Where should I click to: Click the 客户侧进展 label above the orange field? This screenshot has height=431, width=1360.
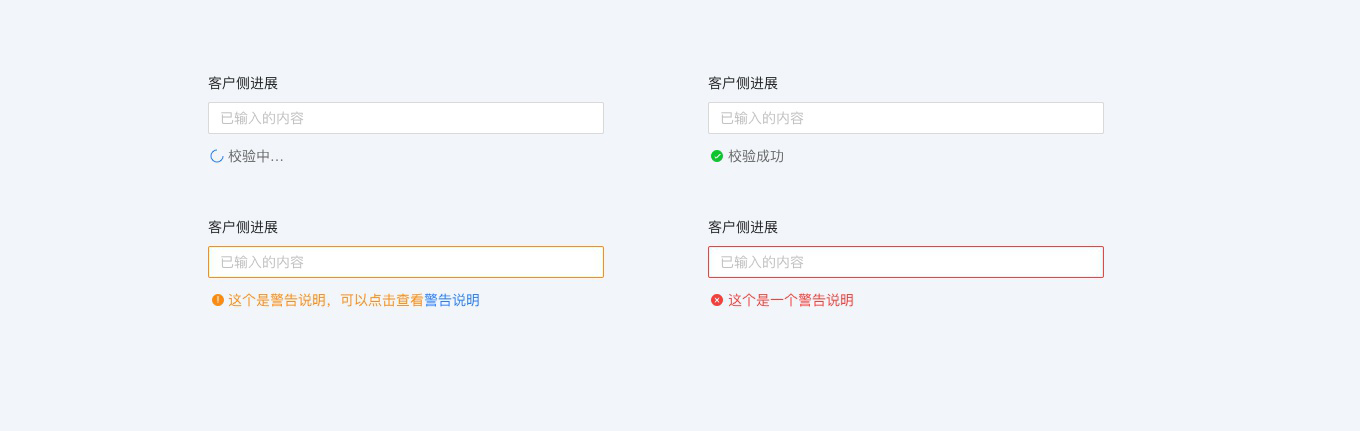243,227
